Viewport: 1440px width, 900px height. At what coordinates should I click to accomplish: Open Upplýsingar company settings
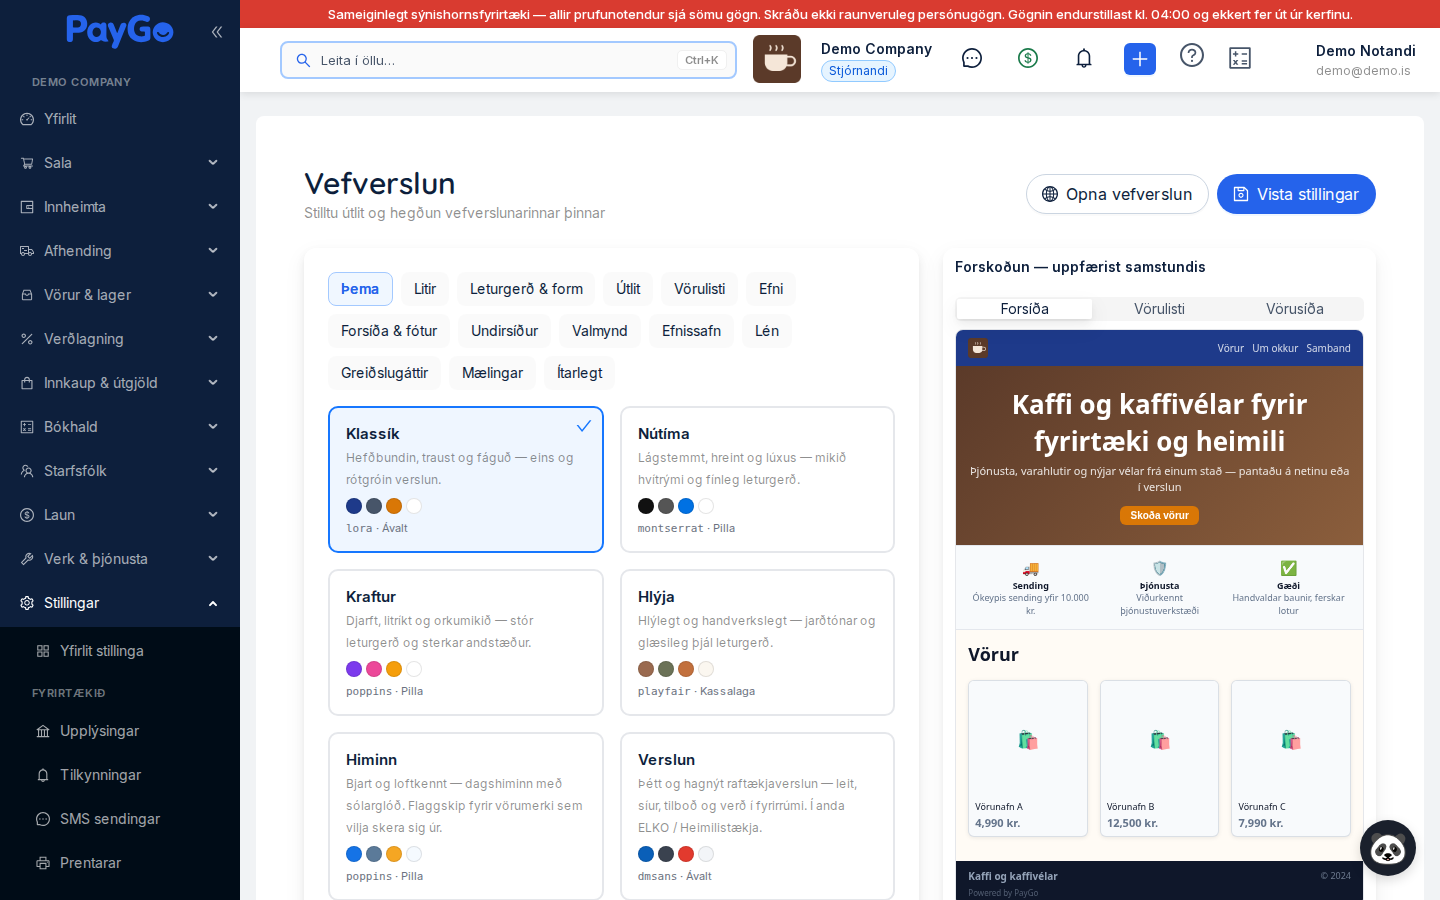coord(120,731)
